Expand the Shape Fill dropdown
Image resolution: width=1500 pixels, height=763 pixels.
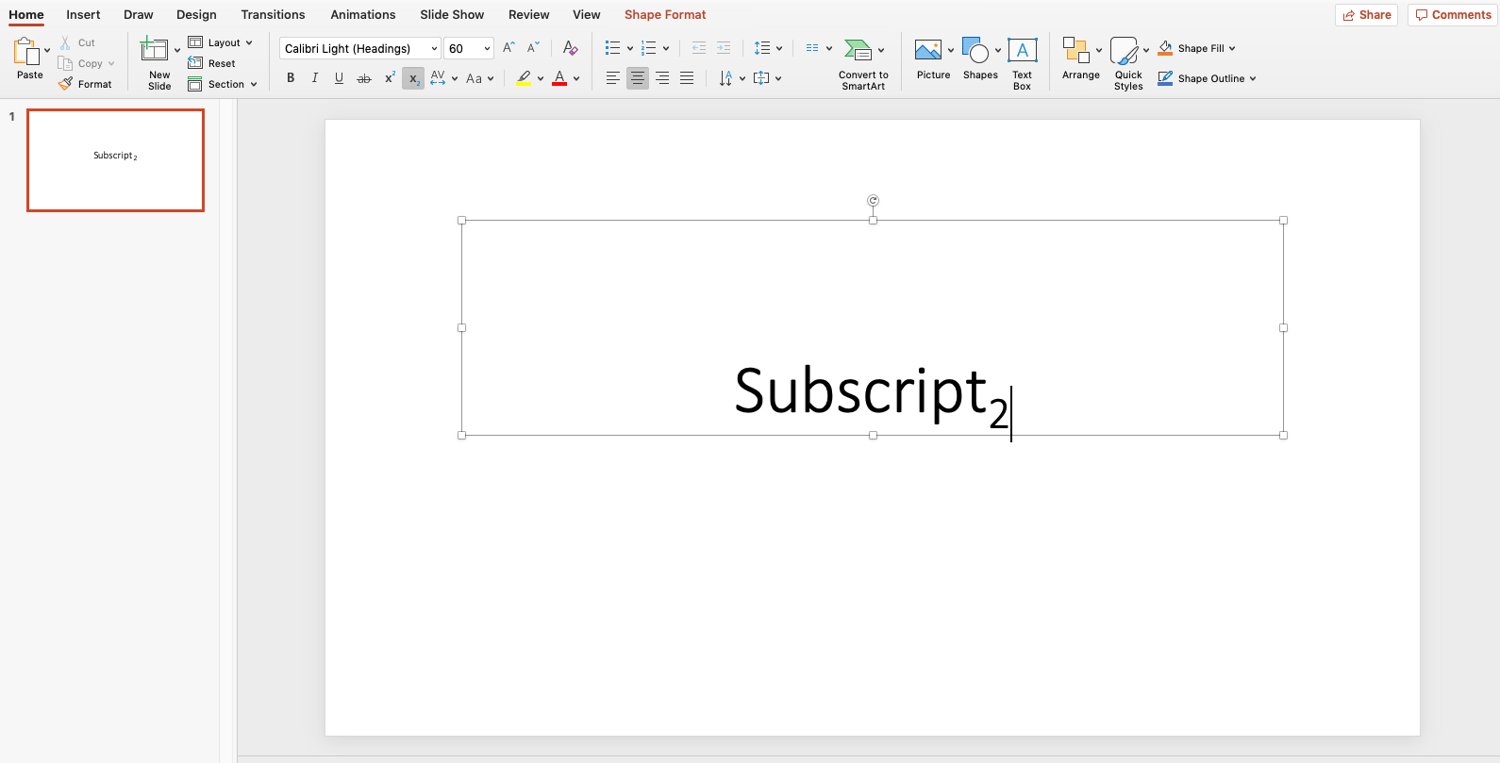pos(1230,47)
